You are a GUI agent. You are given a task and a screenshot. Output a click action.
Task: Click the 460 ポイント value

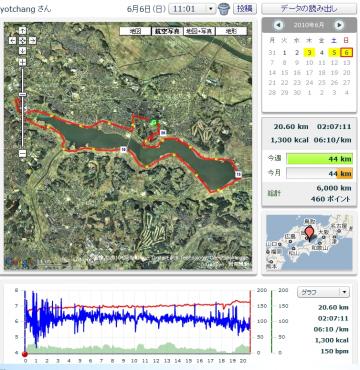click(331, 199)
